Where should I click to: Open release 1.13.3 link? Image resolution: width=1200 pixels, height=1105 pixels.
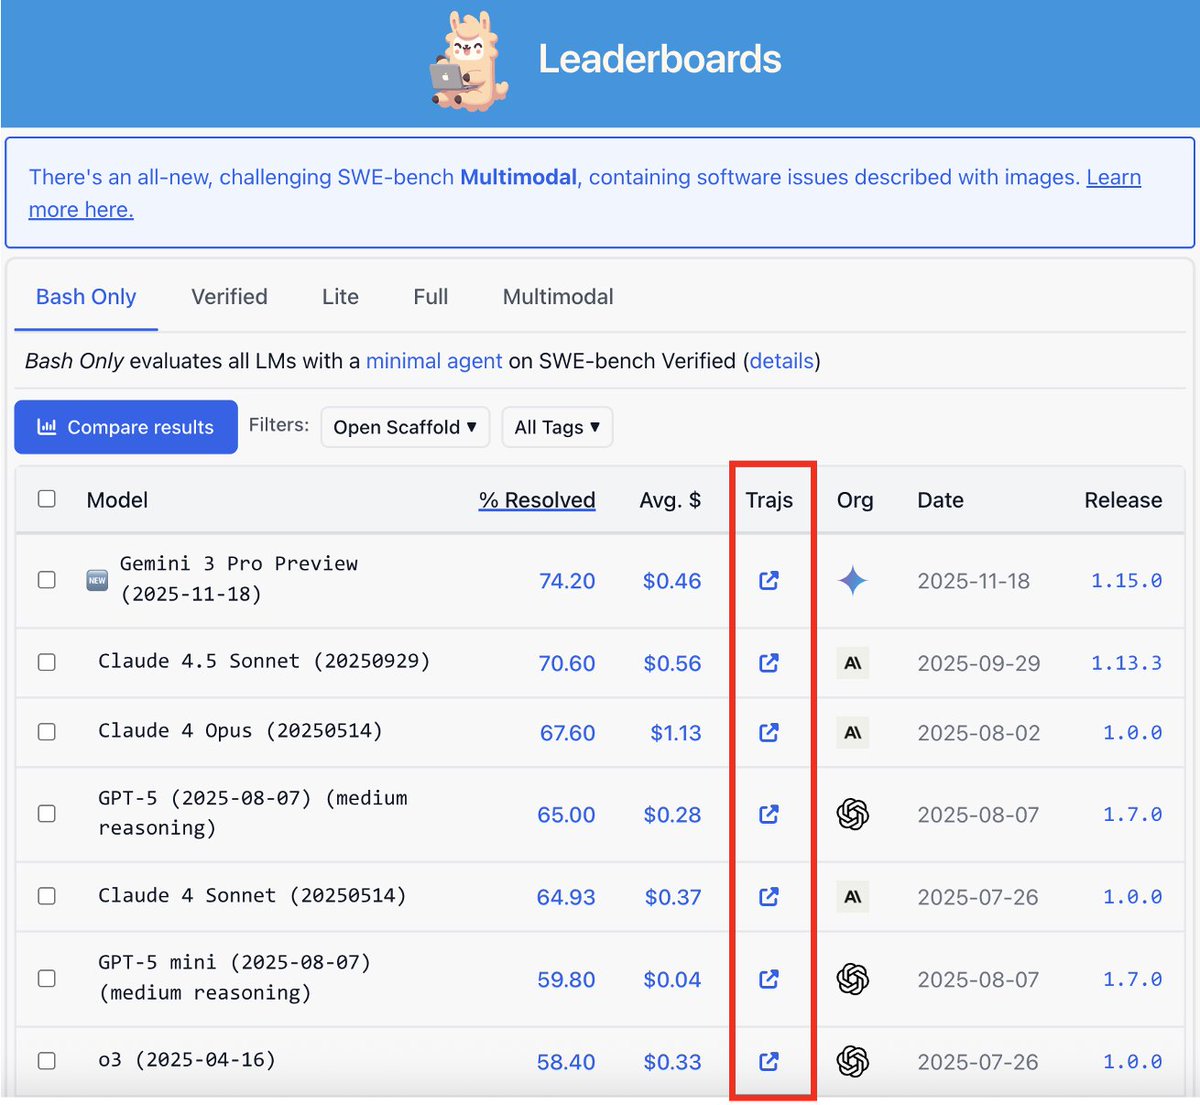tap(1126, 662)
